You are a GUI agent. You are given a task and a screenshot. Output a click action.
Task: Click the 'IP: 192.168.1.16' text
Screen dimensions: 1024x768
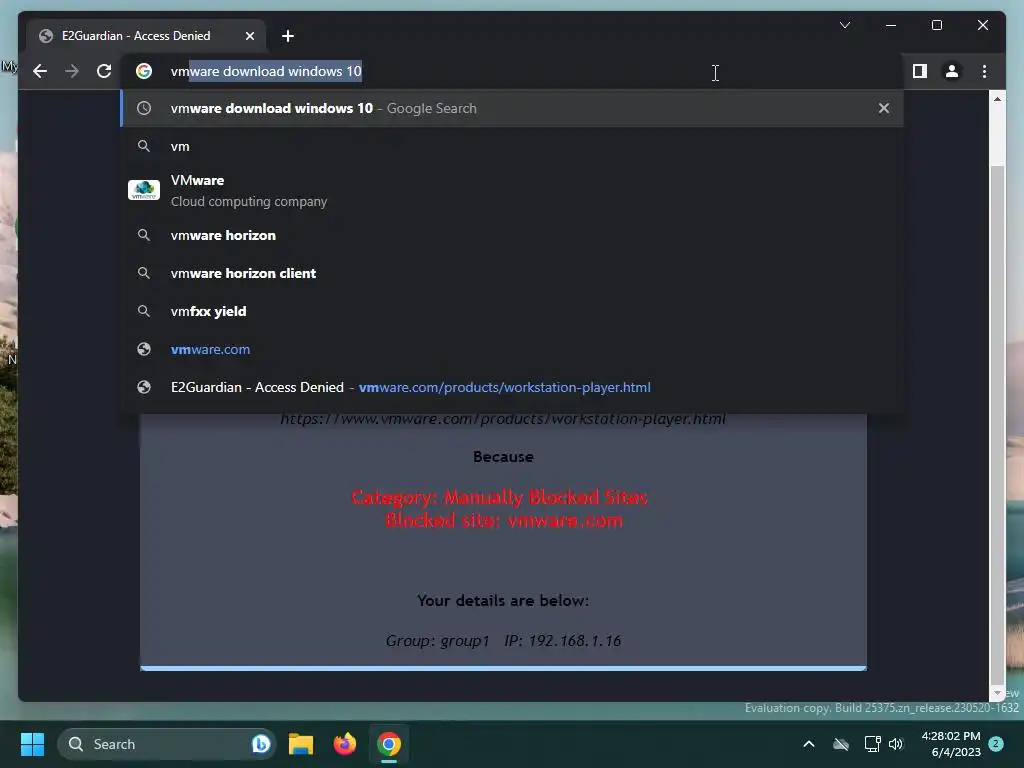pos(562,641)
